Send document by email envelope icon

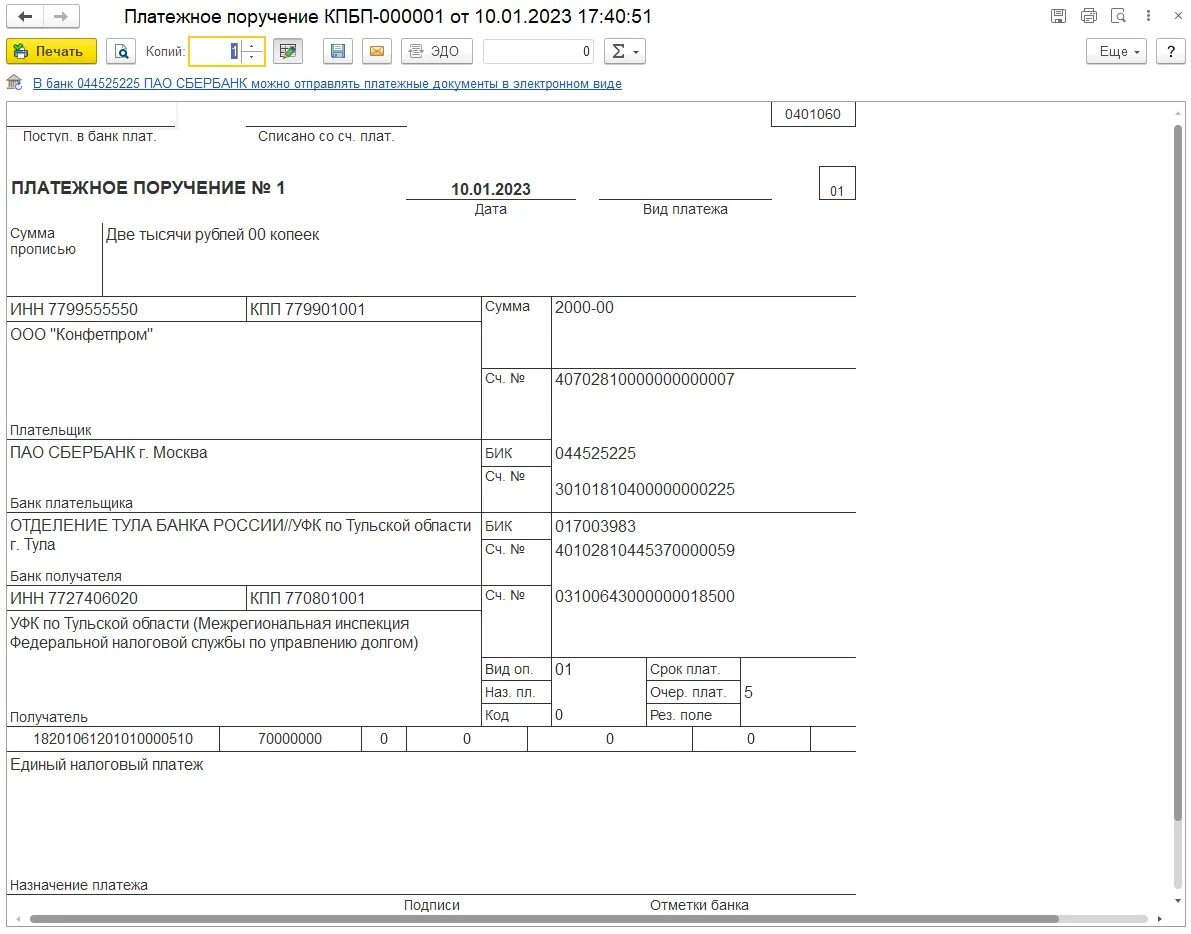(x=377, y=52)
